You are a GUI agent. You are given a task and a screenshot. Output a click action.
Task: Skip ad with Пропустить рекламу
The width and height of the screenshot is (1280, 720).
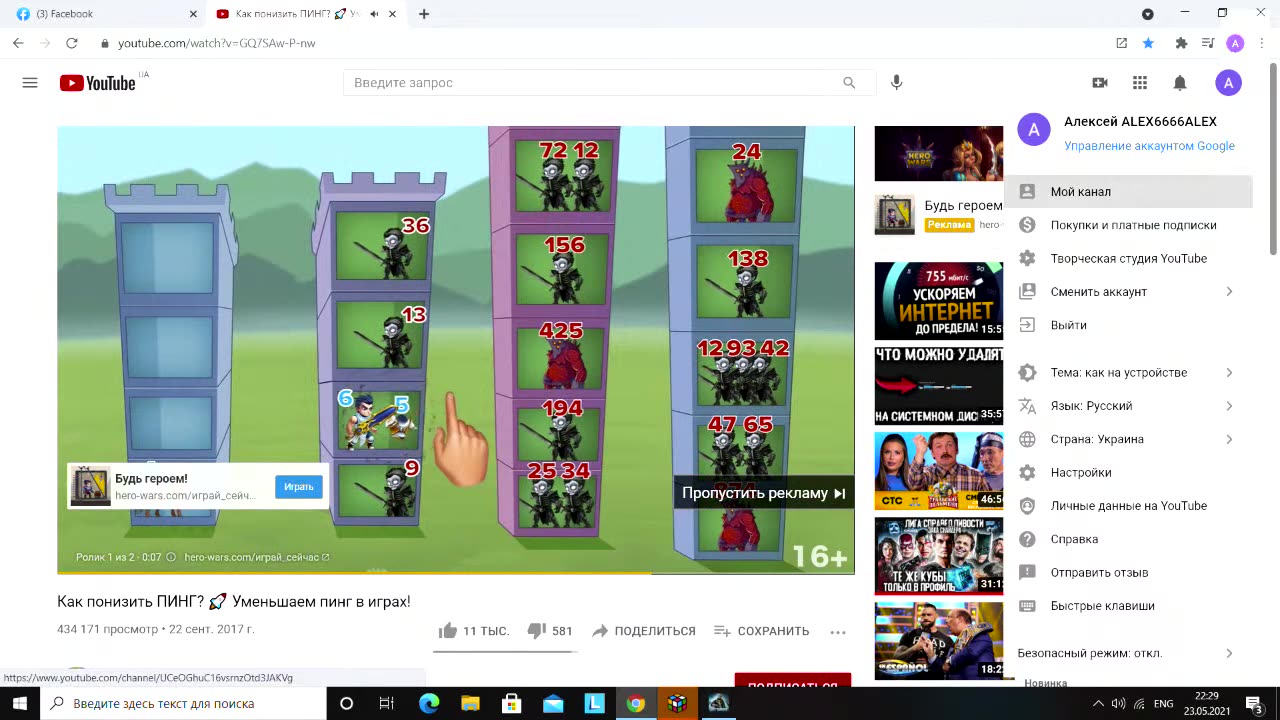tap(763, 493)
